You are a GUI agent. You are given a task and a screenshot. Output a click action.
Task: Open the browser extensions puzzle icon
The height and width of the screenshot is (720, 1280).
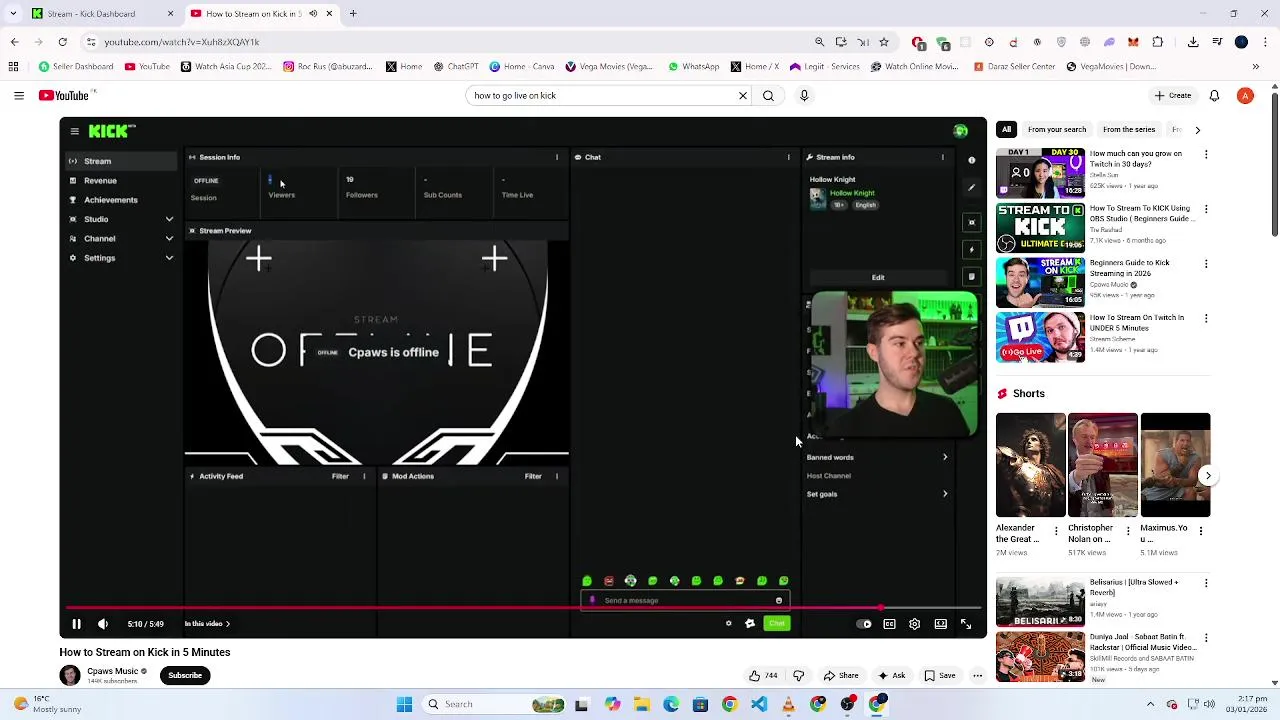pyautogui.click(x=1157, y=42)
